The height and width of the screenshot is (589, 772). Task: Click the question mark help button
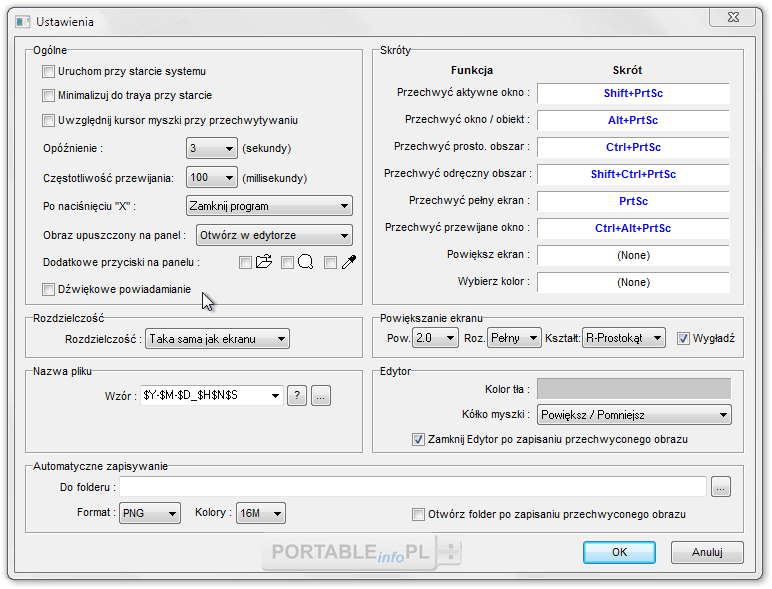tap(297, 395)
